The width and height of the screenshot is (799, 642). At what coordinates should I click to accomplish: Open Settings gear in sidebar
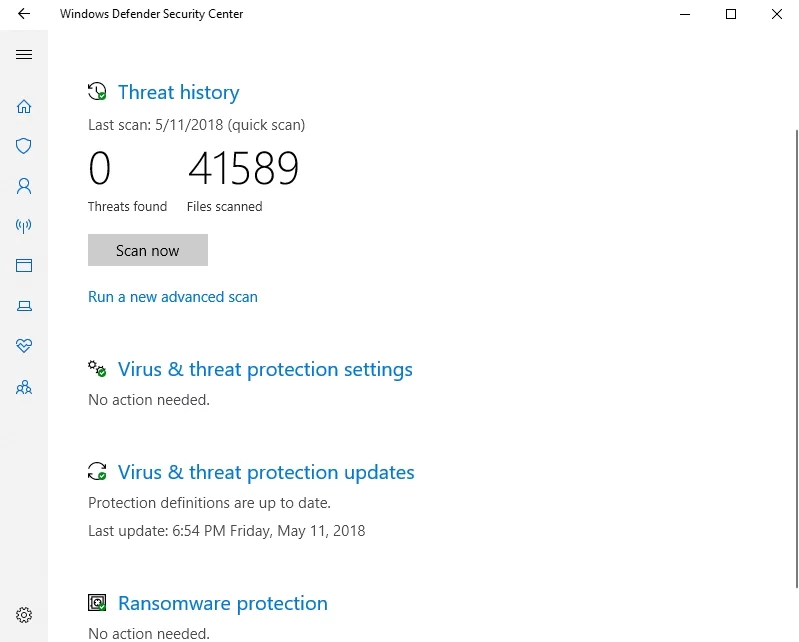pos(24,615)
